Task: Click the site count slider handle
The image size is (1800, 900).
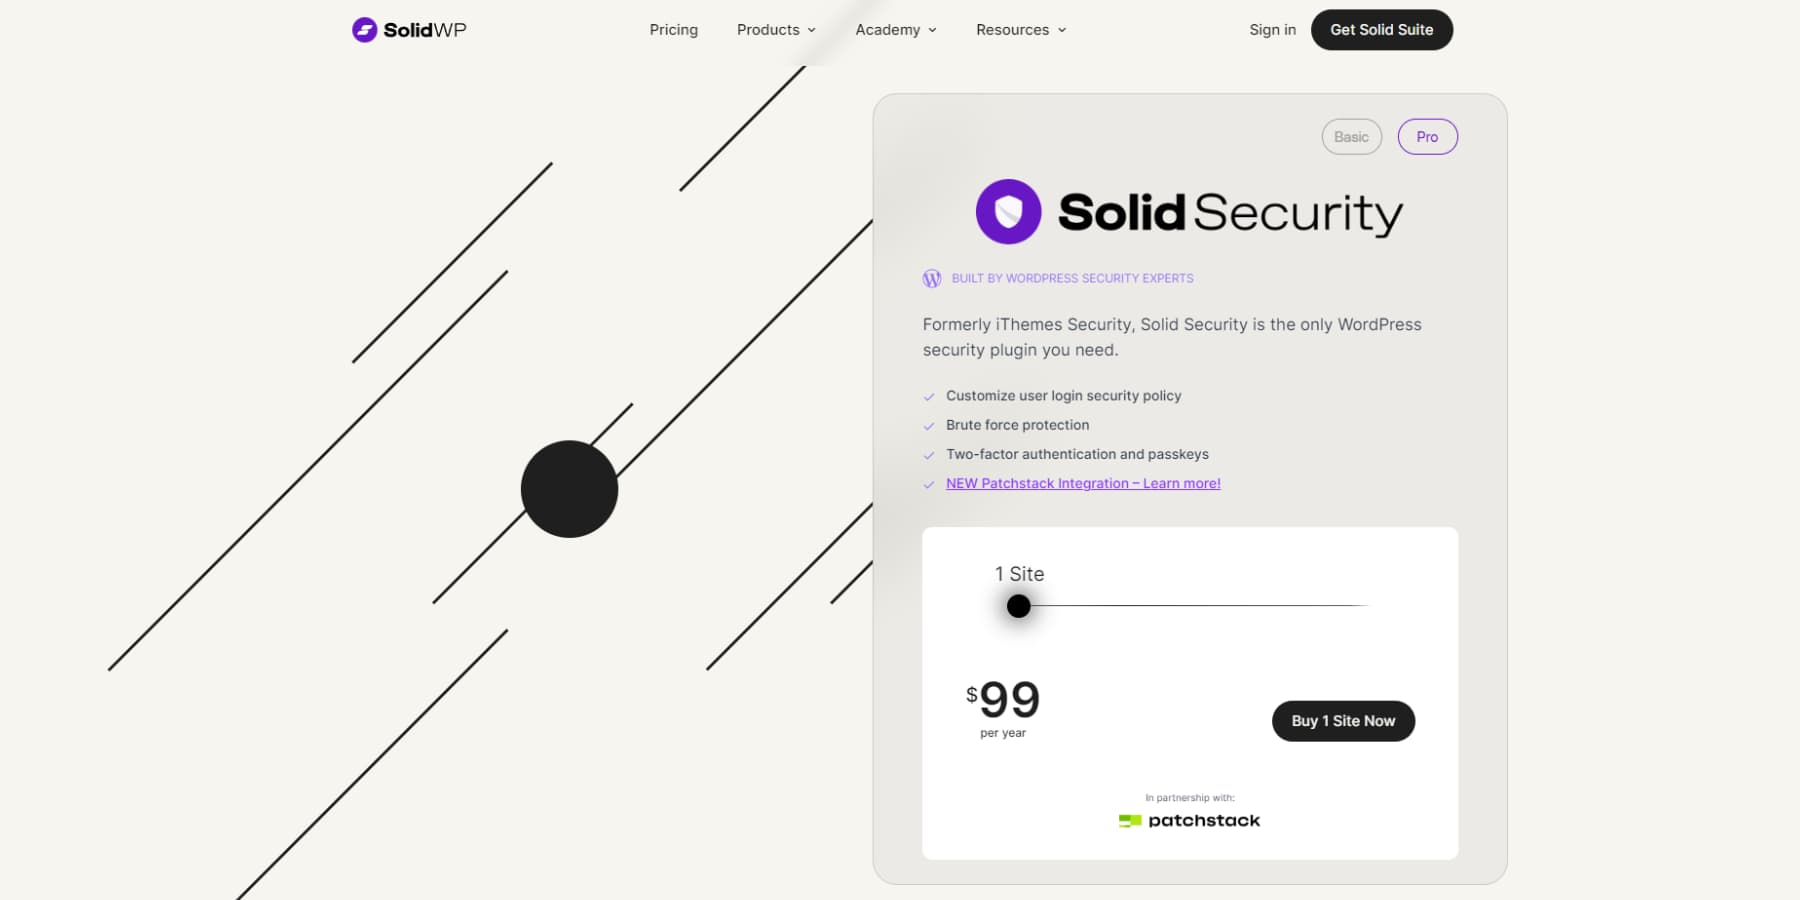Action: (1018, 606)
